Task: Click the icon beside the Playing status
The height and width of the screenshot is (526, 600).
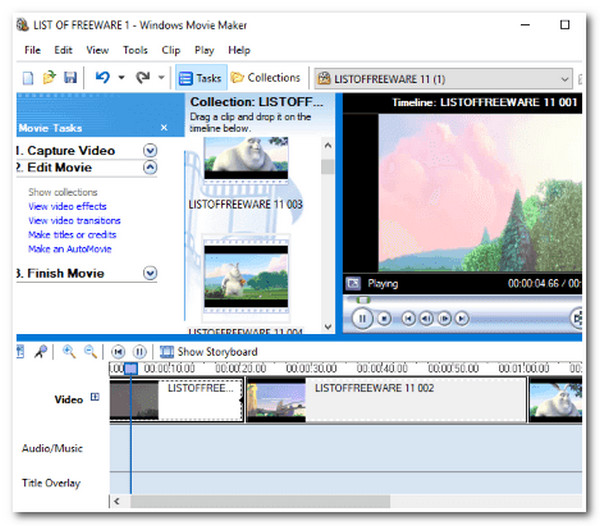Action: click(x=353, y=283)
